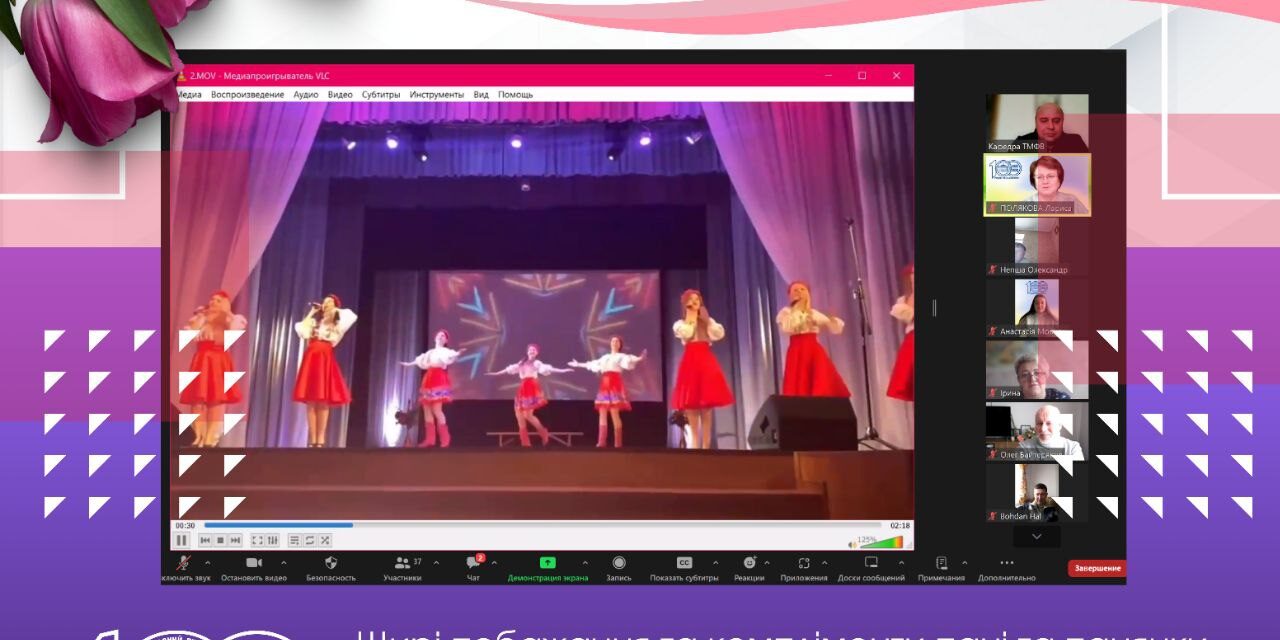Click the Zoom Record button
This screenshot has height=640, width=1280.
(619, 563)
